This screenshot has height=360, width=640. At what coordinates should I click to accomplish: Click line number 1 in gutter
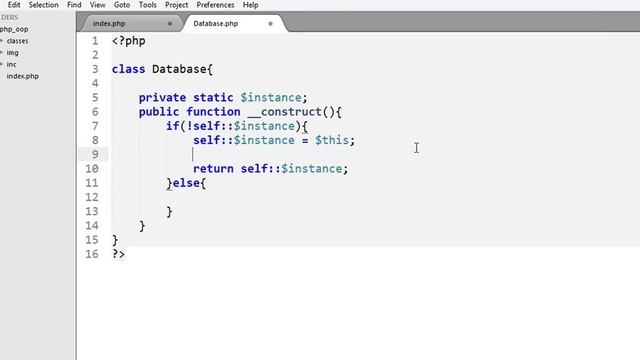click(95, 41)
